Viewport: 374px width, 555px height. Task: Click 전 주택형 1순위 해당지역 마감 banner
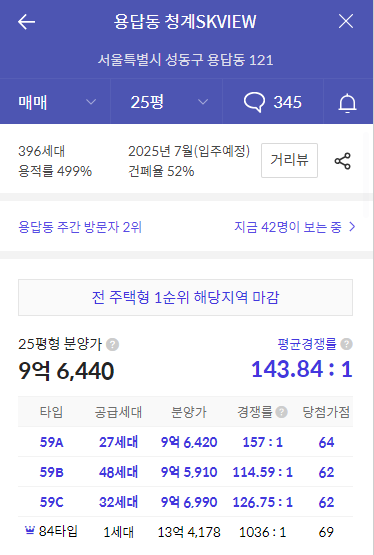coord(185,297)
